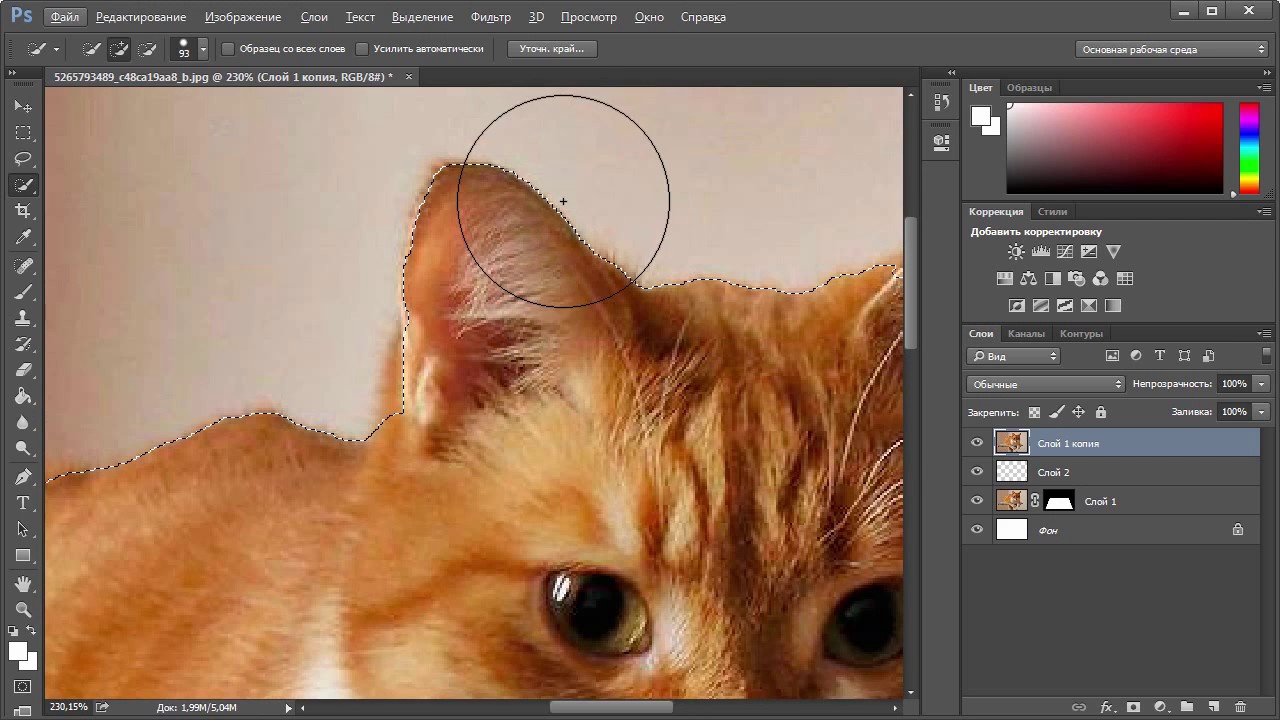This screenshot has width=1280, height=720.
Task: Switch to the 'Образцы' swatches tab
Action: tap(1029, 88)
